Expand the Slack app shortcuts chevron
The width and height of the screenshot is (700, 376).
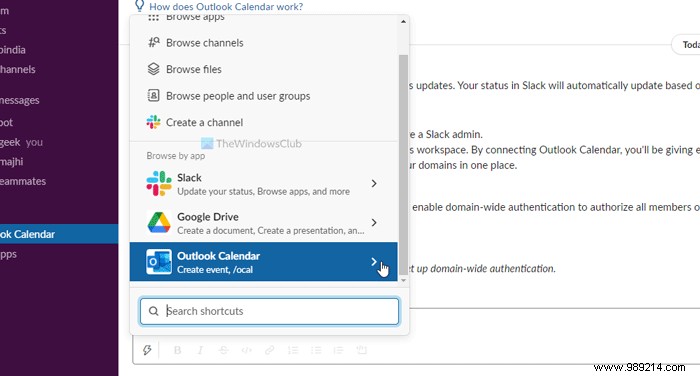(x=374, y=184)
